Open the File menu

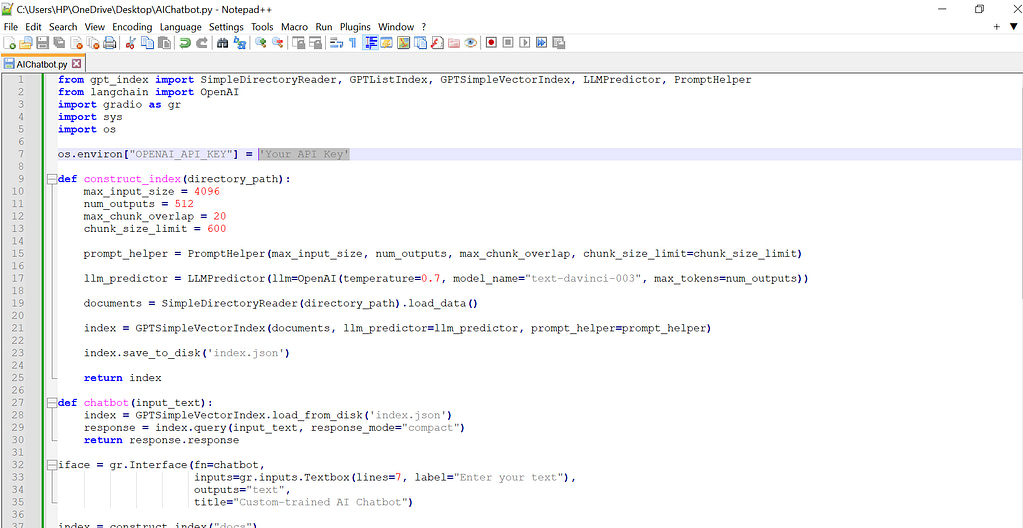[x=10, y=27]
